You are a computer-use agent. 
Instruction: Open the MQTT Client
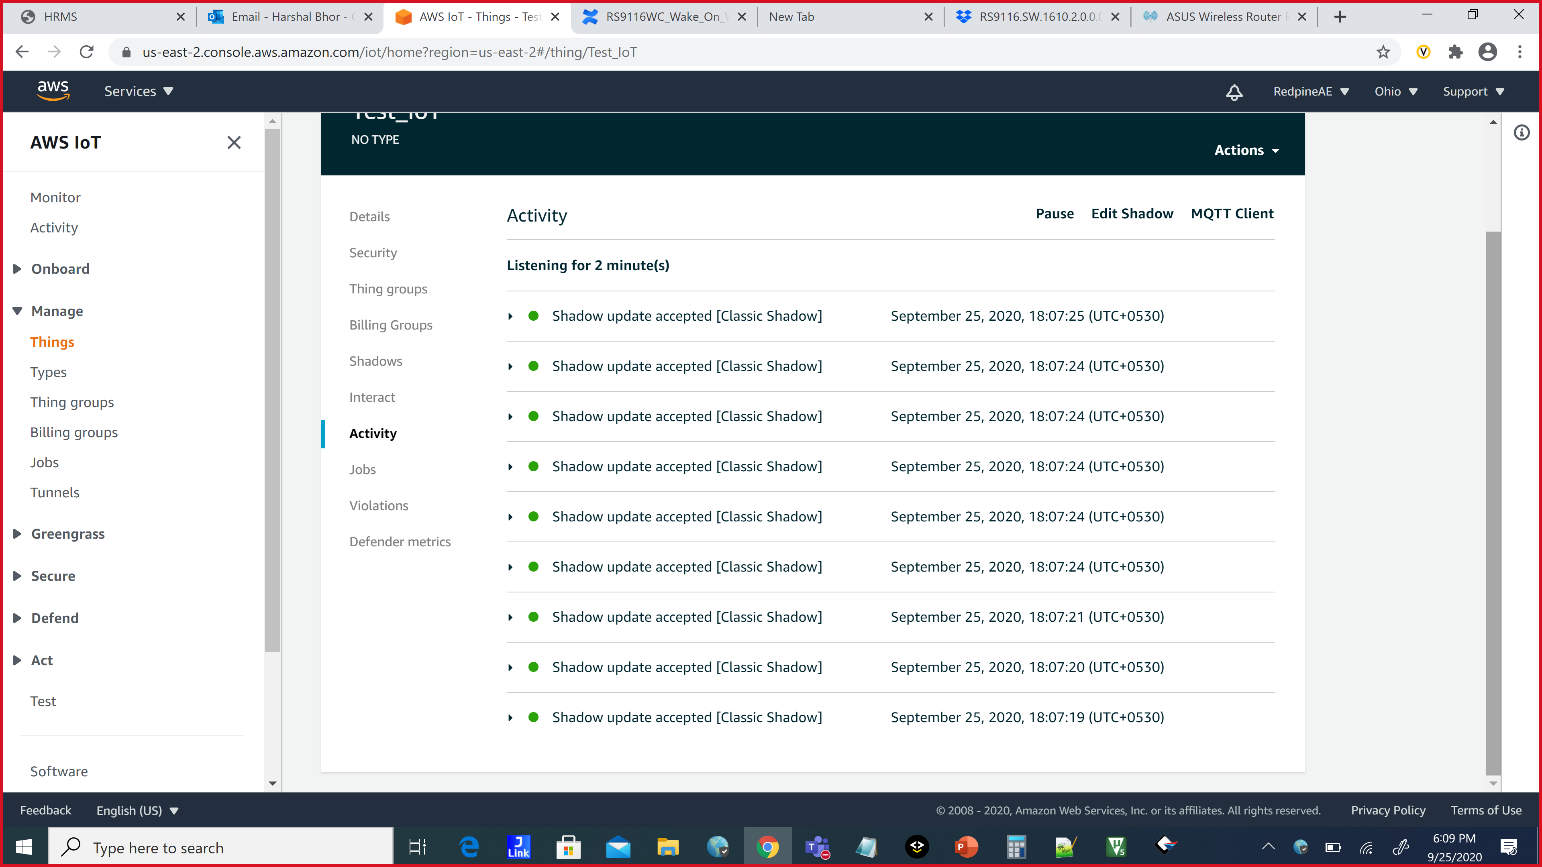coord(1232,213)
